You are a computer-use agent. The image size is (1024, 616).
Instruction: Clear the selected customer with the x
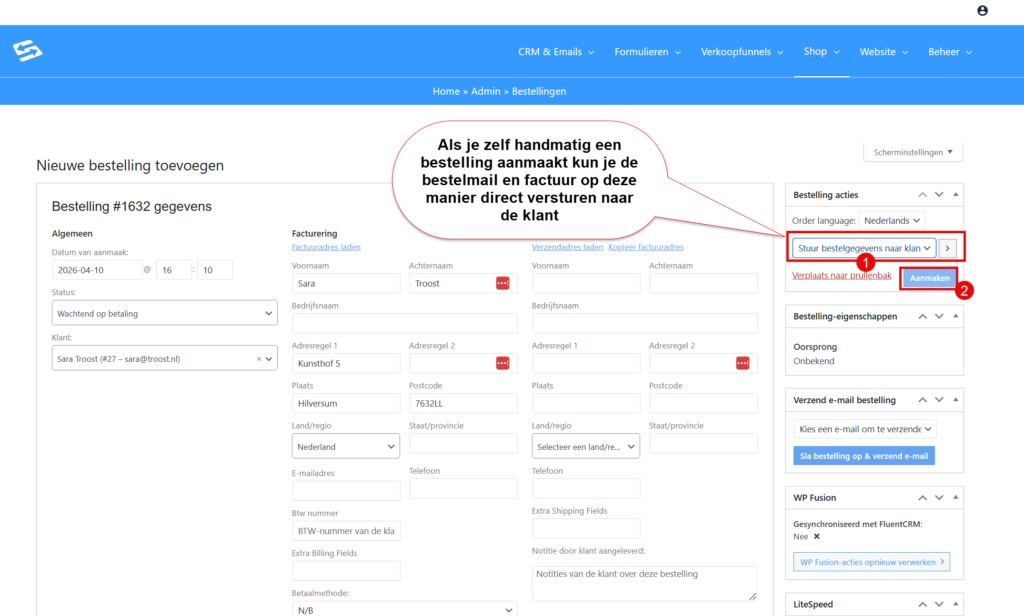[x=259, y=358]
